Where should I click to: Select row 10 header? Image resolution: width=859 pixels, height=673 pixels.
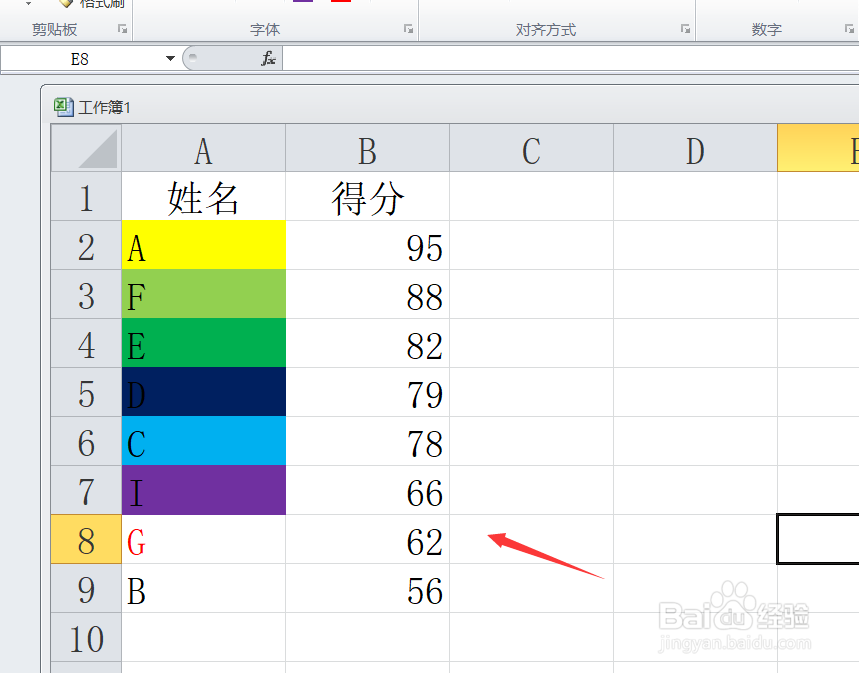(x=86, y=637)
